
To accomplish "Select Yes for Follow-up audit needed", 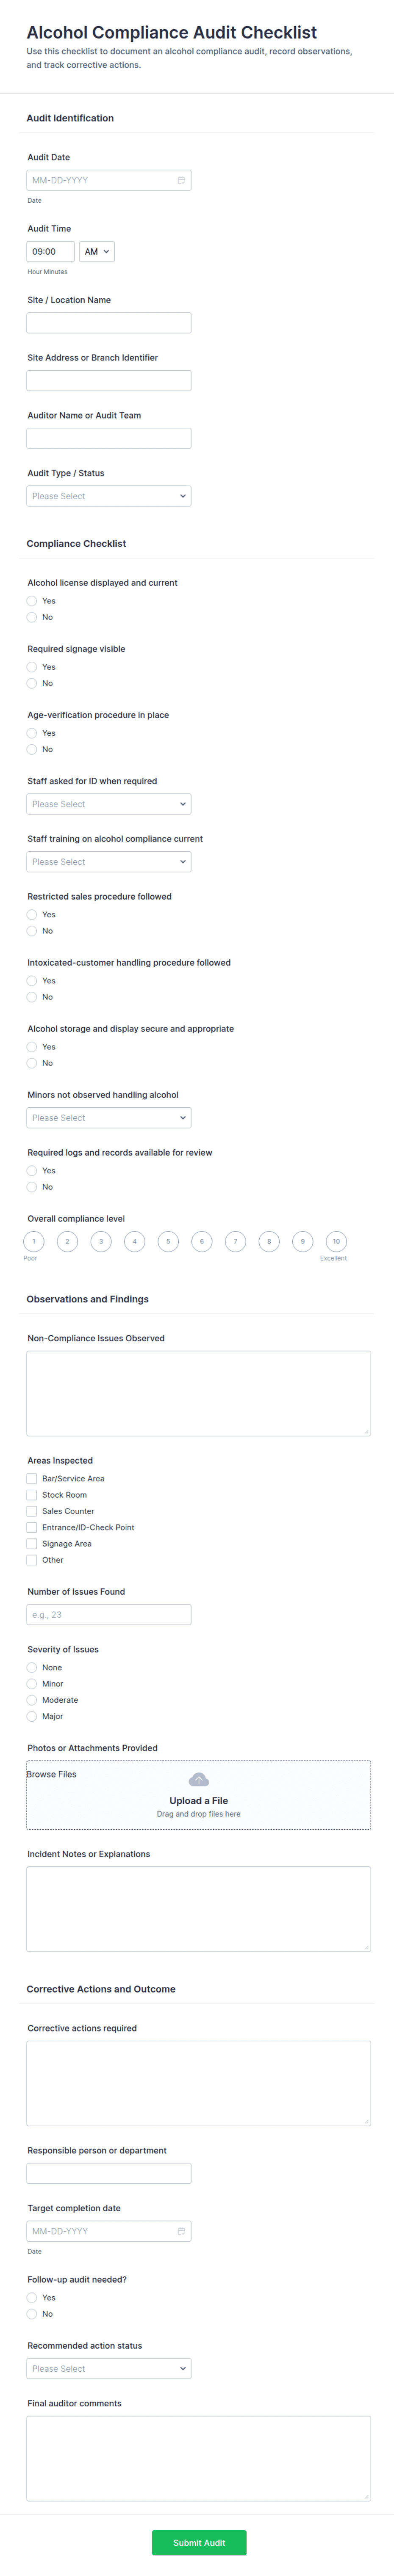I will tap(32, 2298).
